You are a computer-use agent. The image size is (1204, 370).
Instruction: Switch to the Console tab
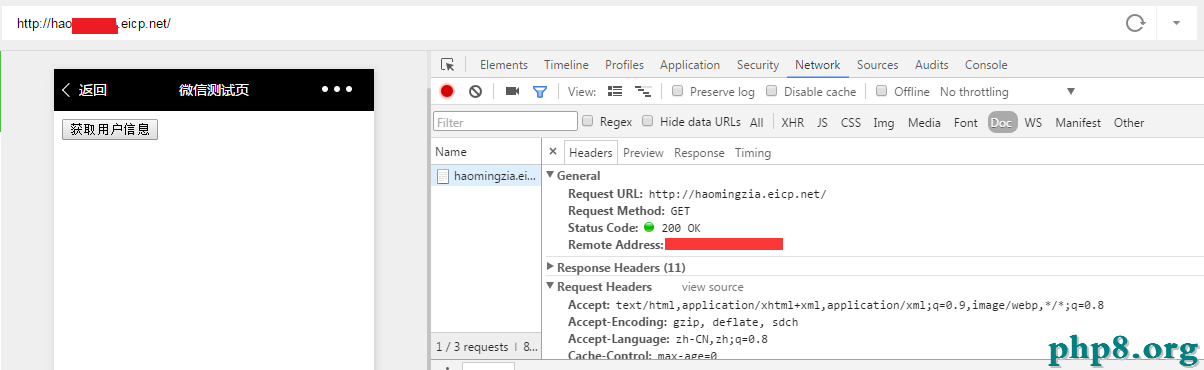pos(986,65)
